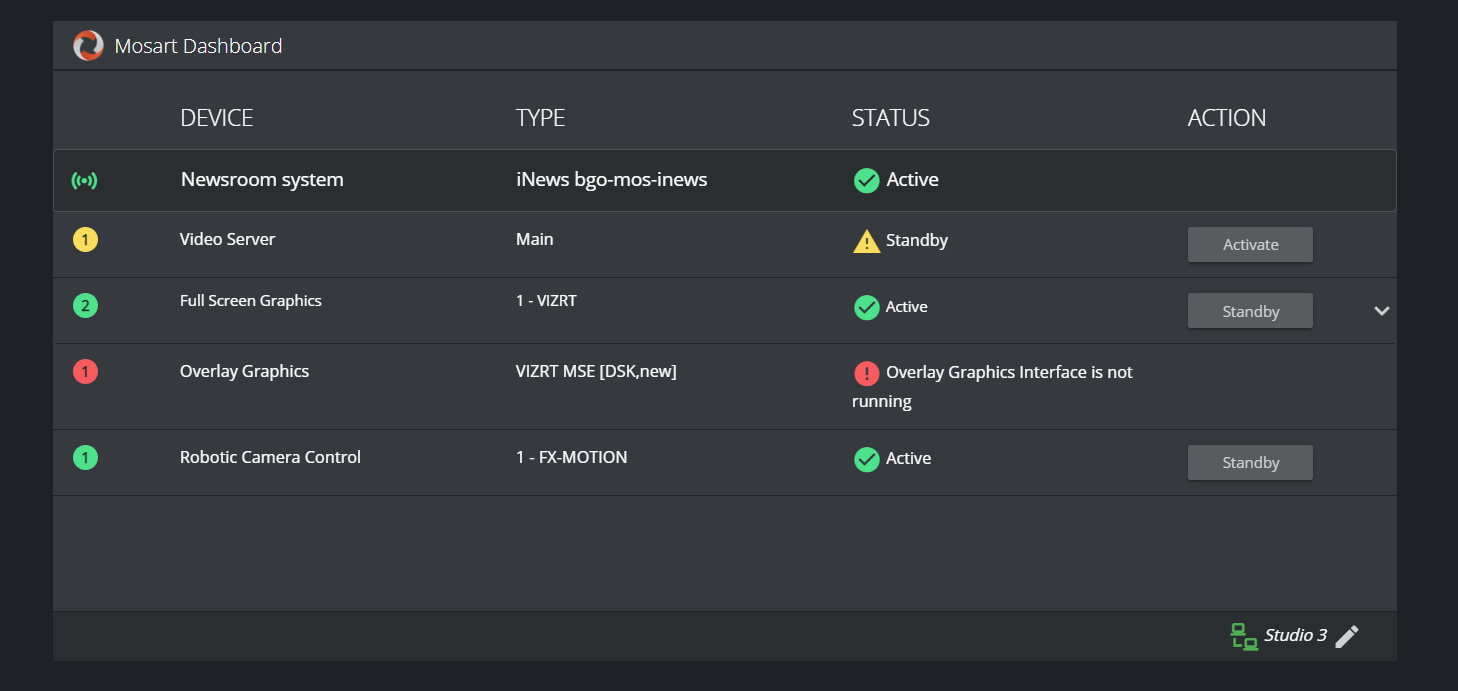Click the Mosart Dashboard title
Image resolution: width=1458 pixels, height=691 pixels.
coord(198,46)
